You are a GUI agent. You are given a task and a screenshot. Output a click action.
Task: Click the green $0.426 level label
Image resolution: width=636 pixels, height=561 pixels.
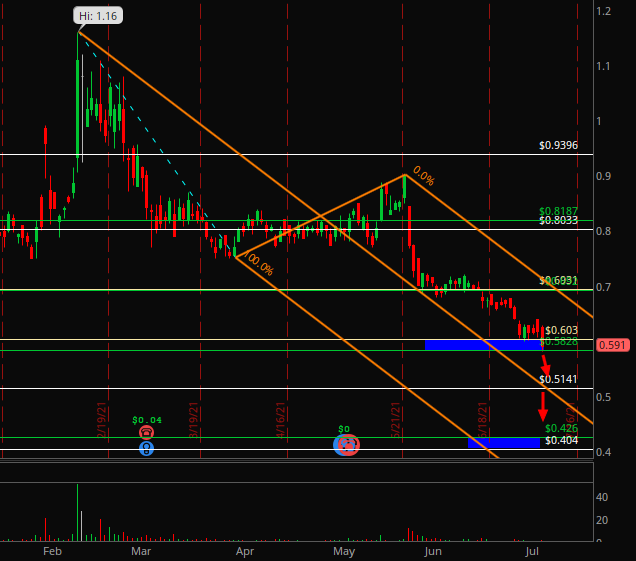tap(561, 428)
